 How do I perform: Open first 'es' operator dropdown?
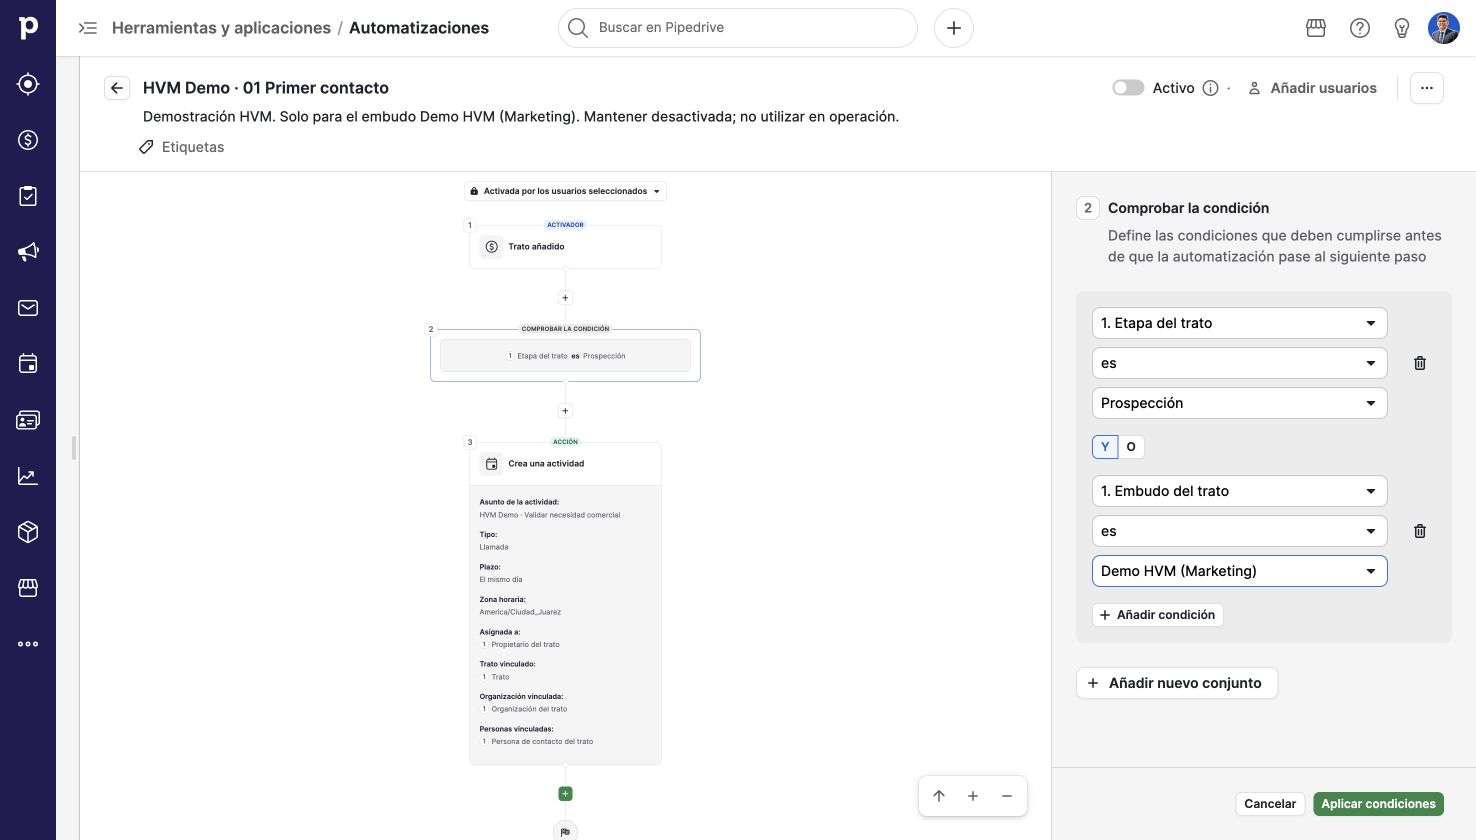pos(1240,363)
